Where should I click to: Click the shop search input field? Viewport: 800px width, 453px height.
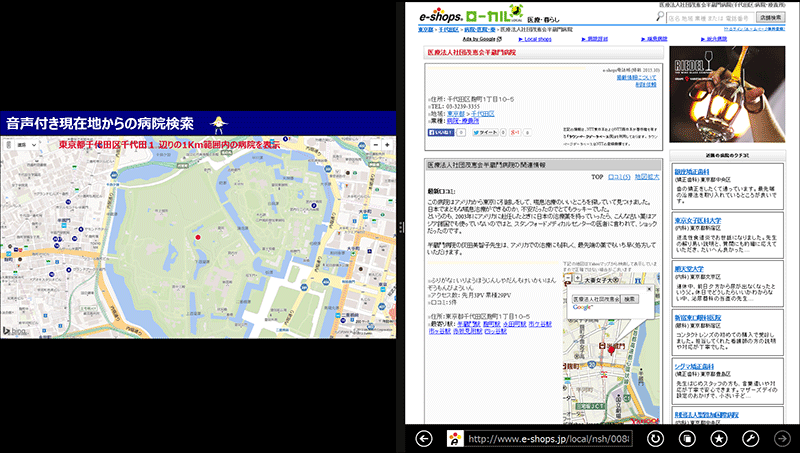coord(710,18)
